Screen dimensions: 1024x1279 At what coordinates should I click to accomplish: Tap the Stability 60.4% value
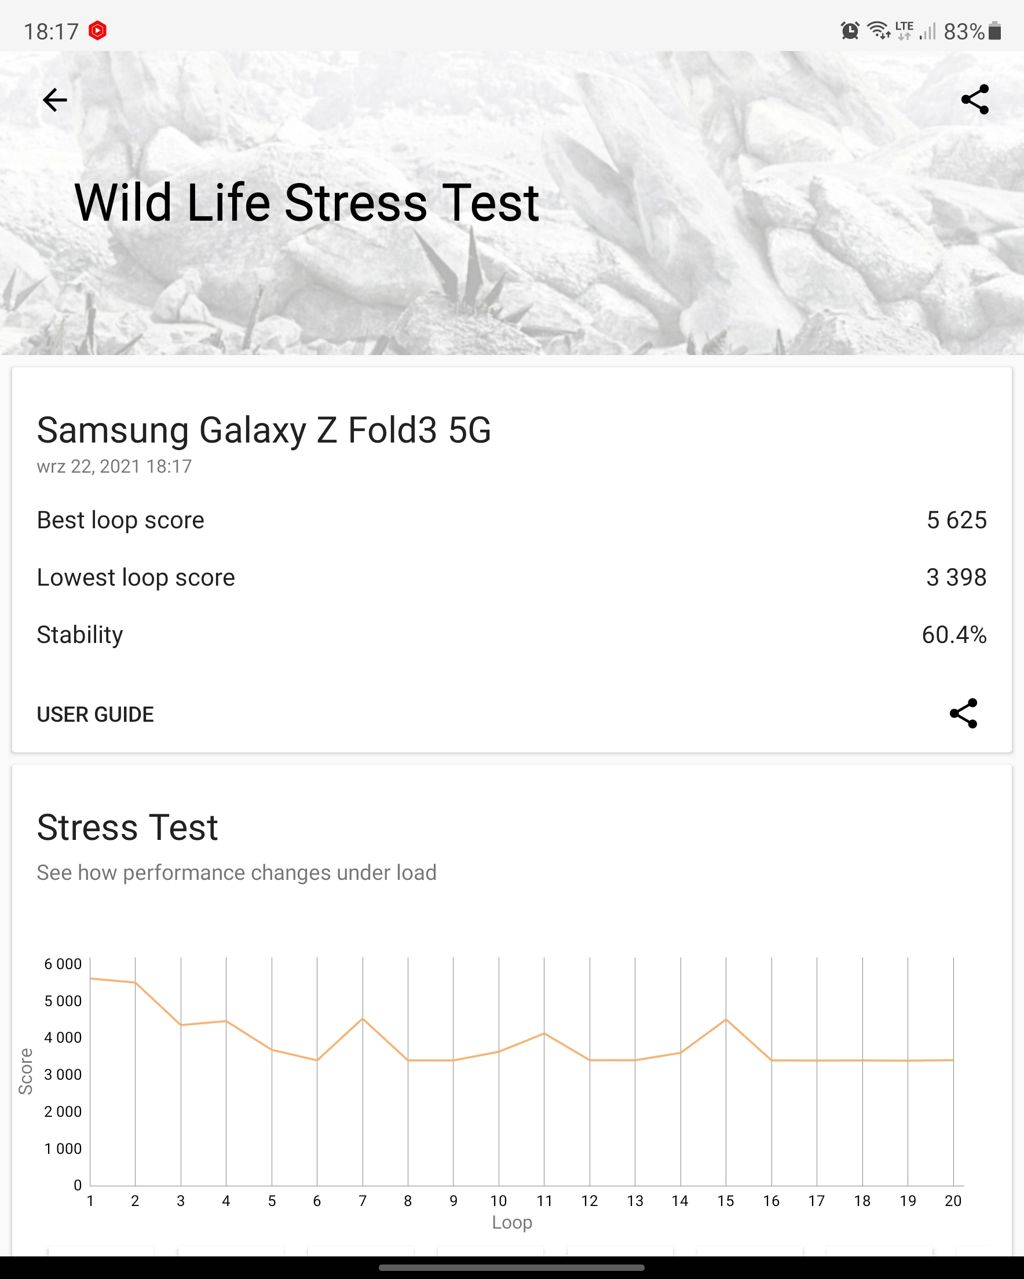[x=954, y=635]
